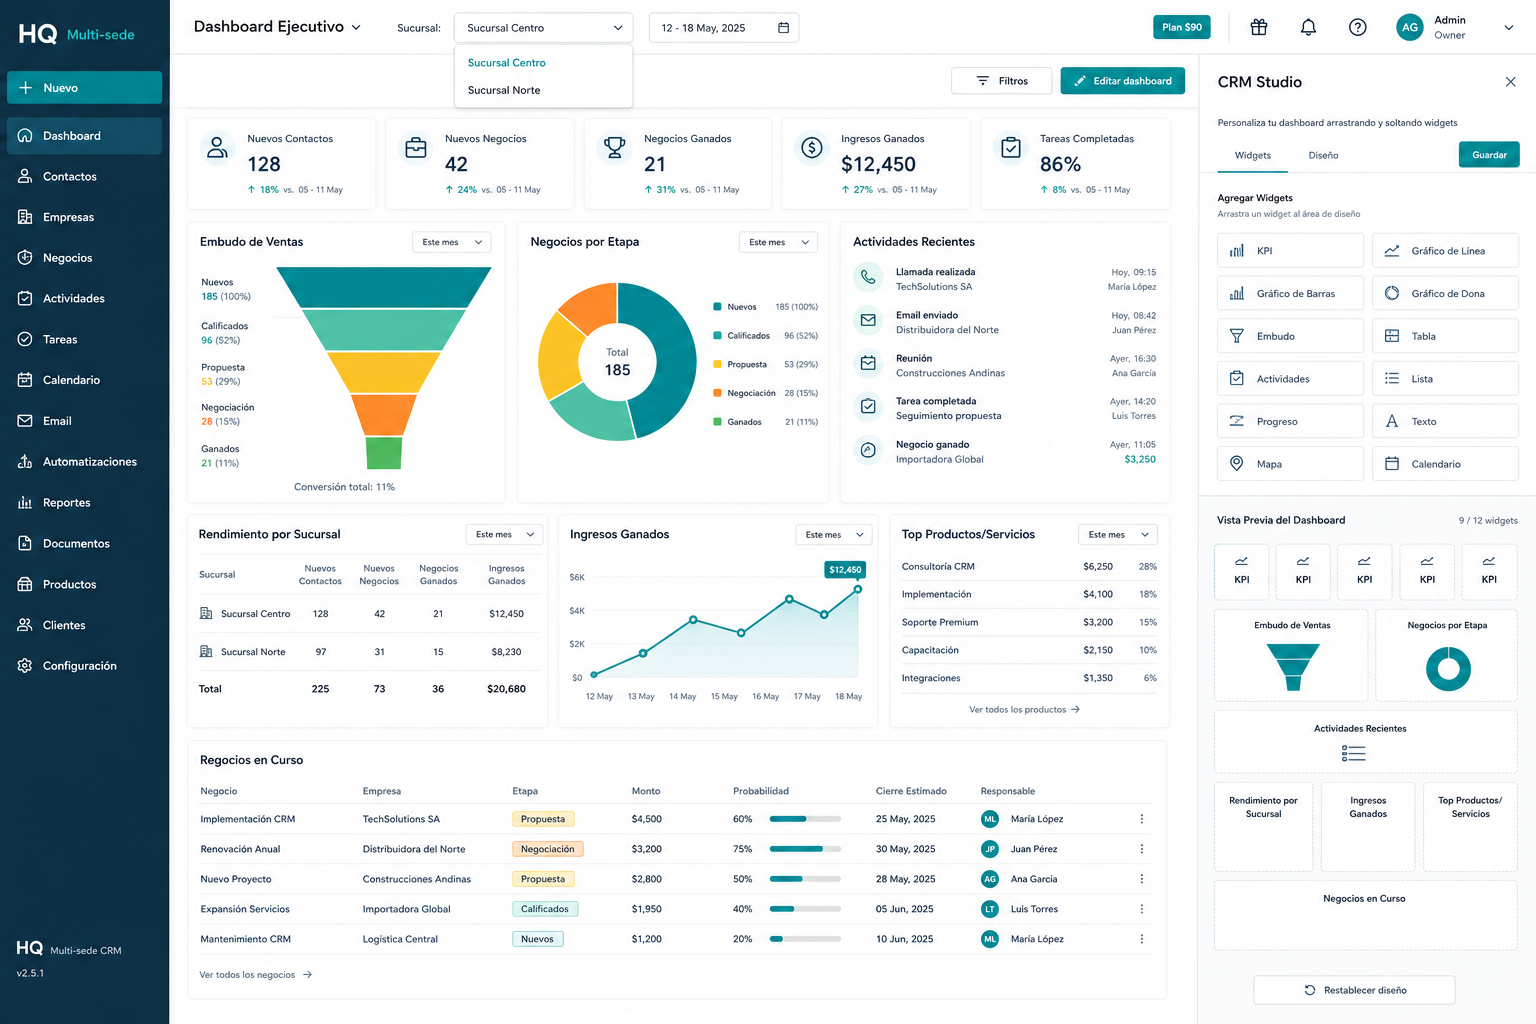Open row menu for Mantenimiento CRM
This screenshot has height=1024, width=1536.
click(1141, 939)
